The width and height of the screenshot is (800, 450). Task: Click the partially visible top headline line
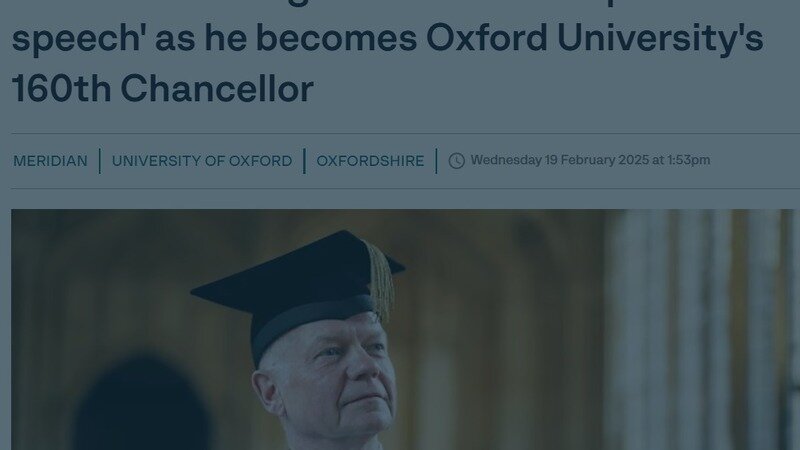pyautogui.click(x=400, y=4)
